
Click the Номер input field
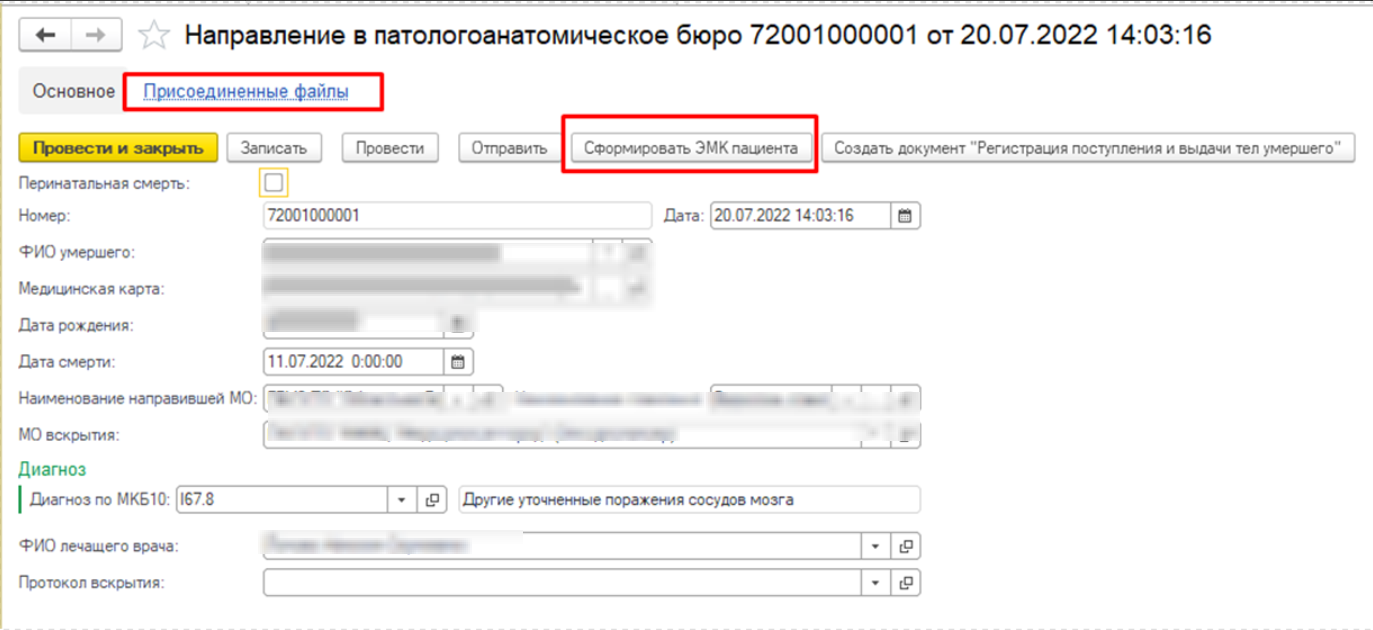(456, 216)
